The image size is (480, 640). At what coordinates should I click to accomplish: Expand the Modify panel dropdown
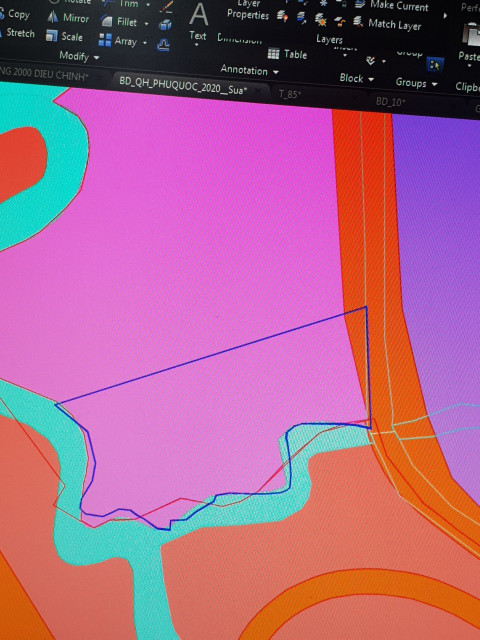click(96, 58)
